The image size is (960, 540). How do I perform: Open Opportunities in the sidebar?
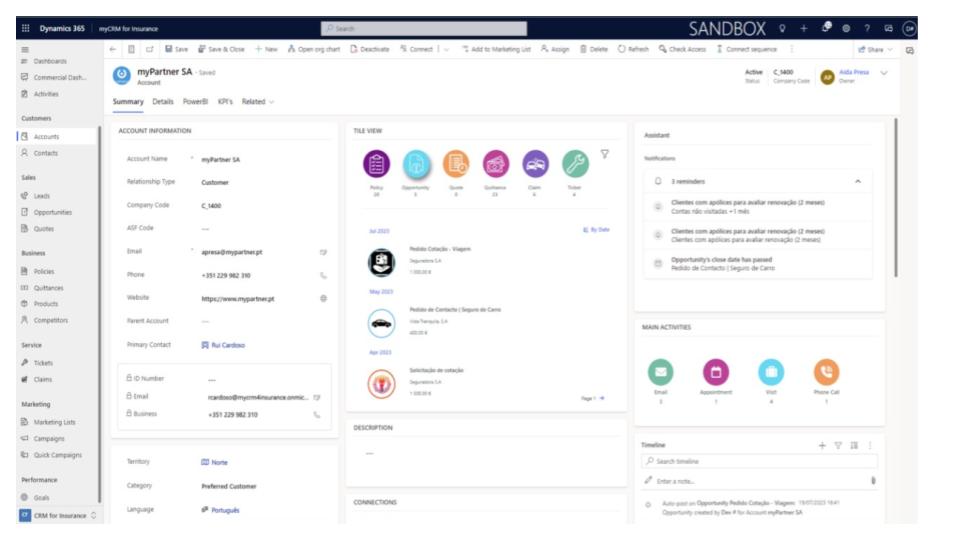click(x=53, y=212)
